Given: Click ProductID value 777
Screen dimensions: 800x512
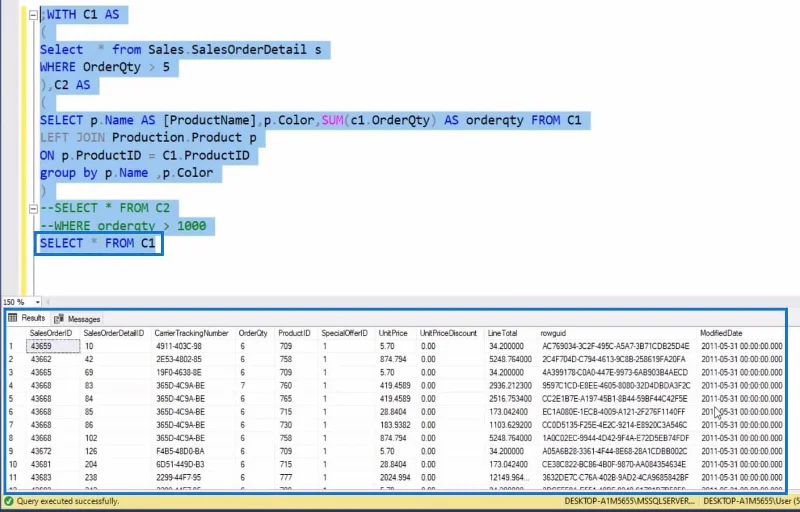Looking at the screenshot, I should (x=286, y=478).
